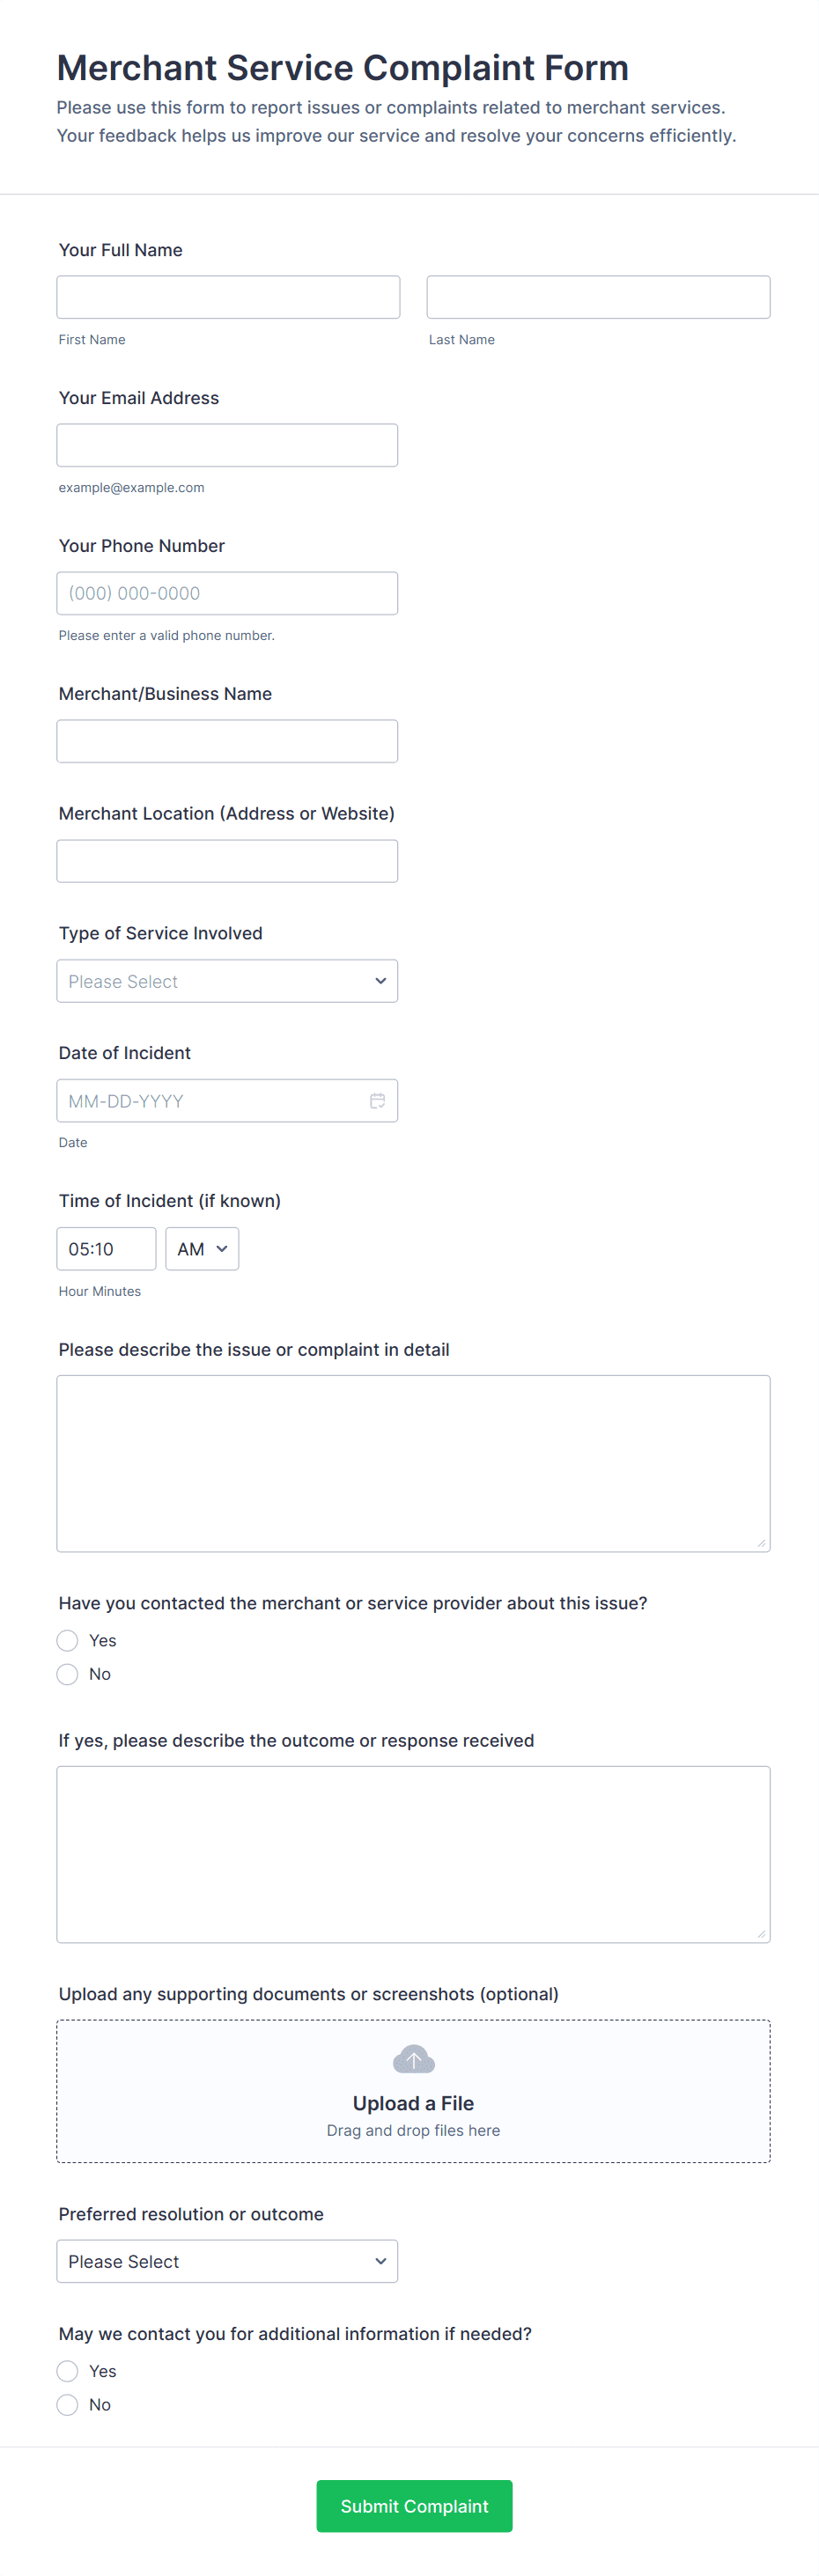Focus the First Name field
The image size is (819, 2576).
point(228,297)
